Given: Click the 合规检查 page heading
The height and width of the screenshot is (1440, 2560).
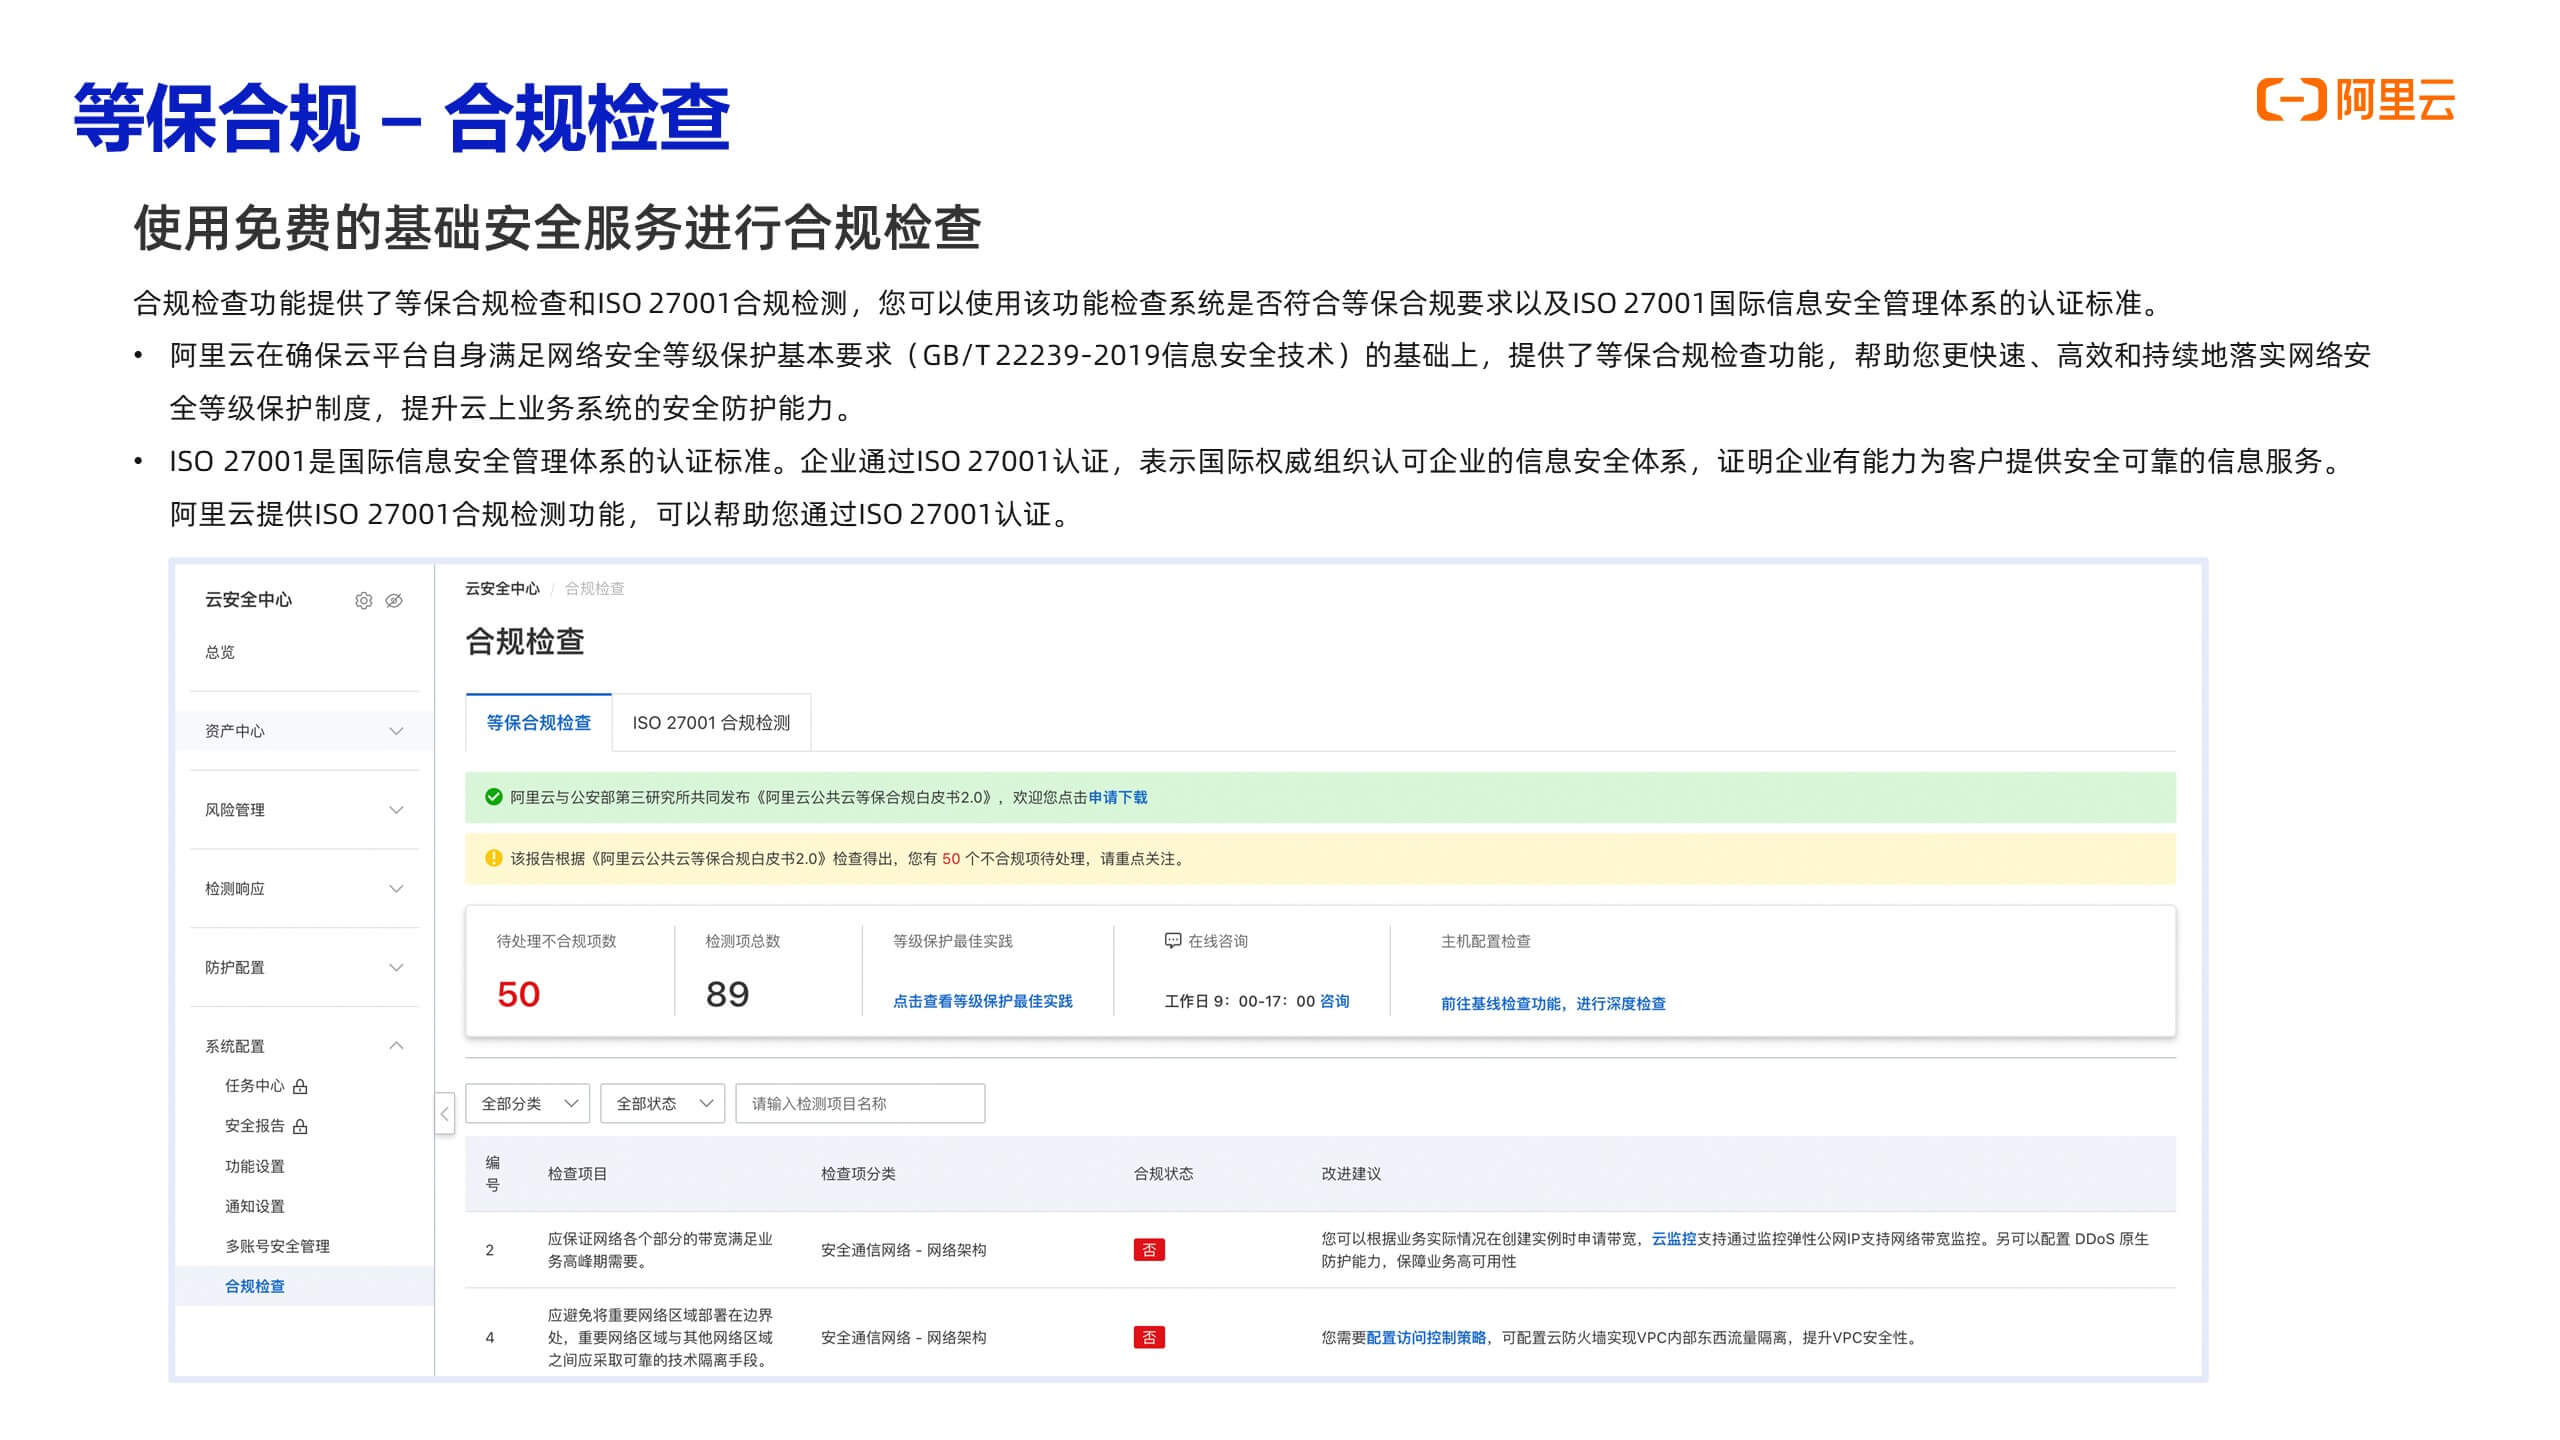Looking at the screenshot, I should point(525,641).
